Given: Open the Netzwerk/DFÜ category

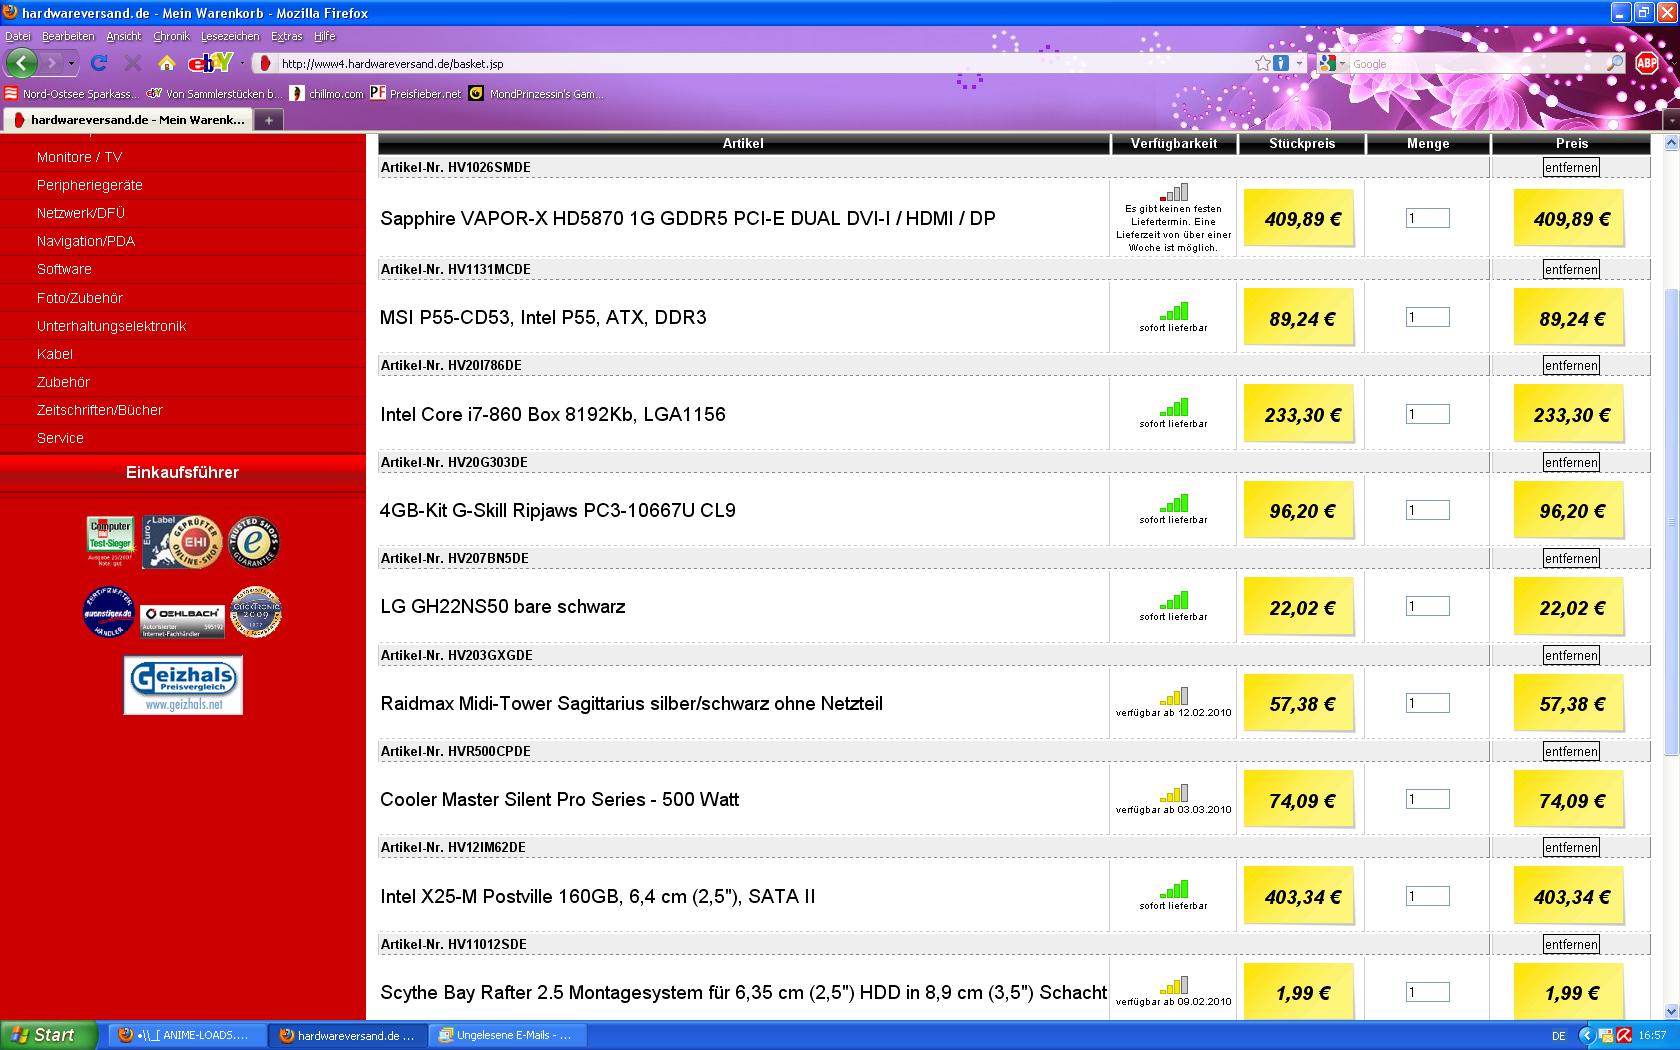Looking at the screenshot, I should pos(80,213).
